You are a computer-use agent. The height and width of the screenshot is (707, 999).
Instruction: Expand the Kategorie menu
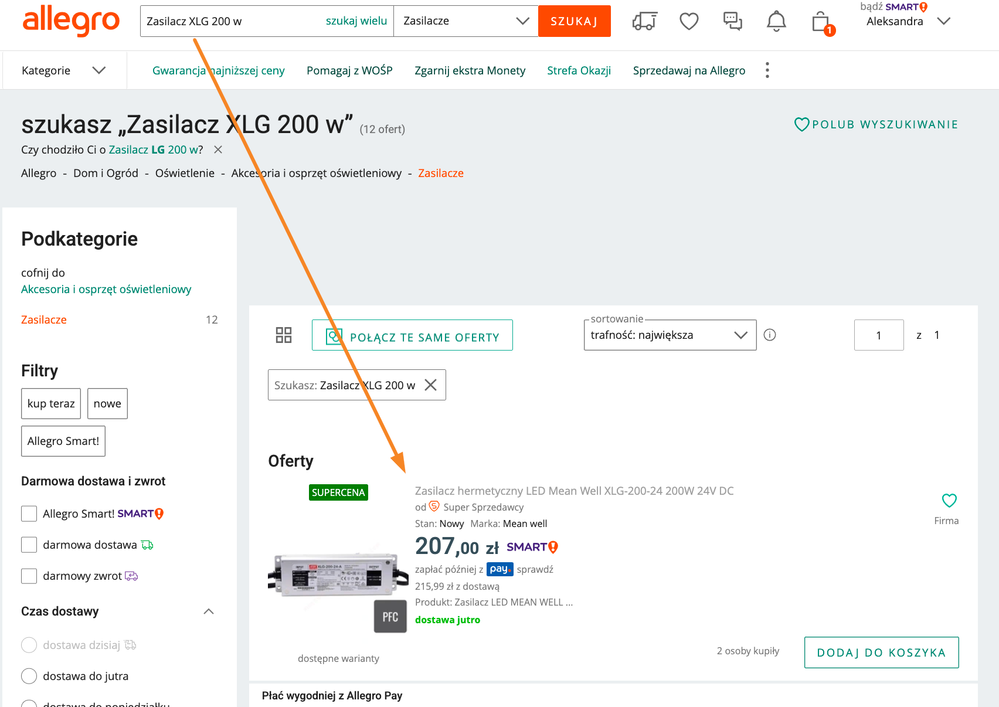coord(63,70)
